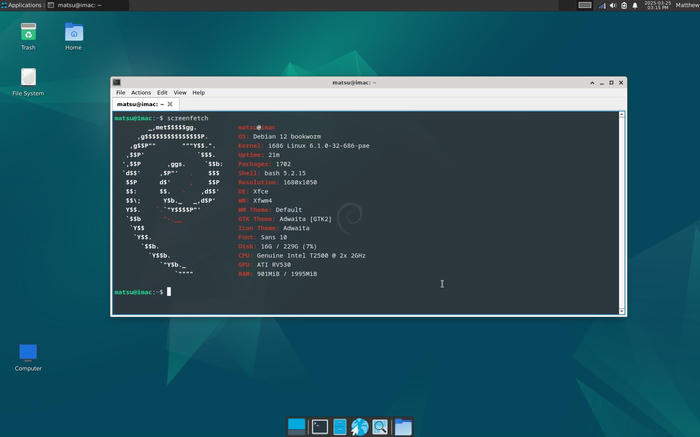Open the network status tray icon
Screen dimensions: 700x437
[602, 5]
